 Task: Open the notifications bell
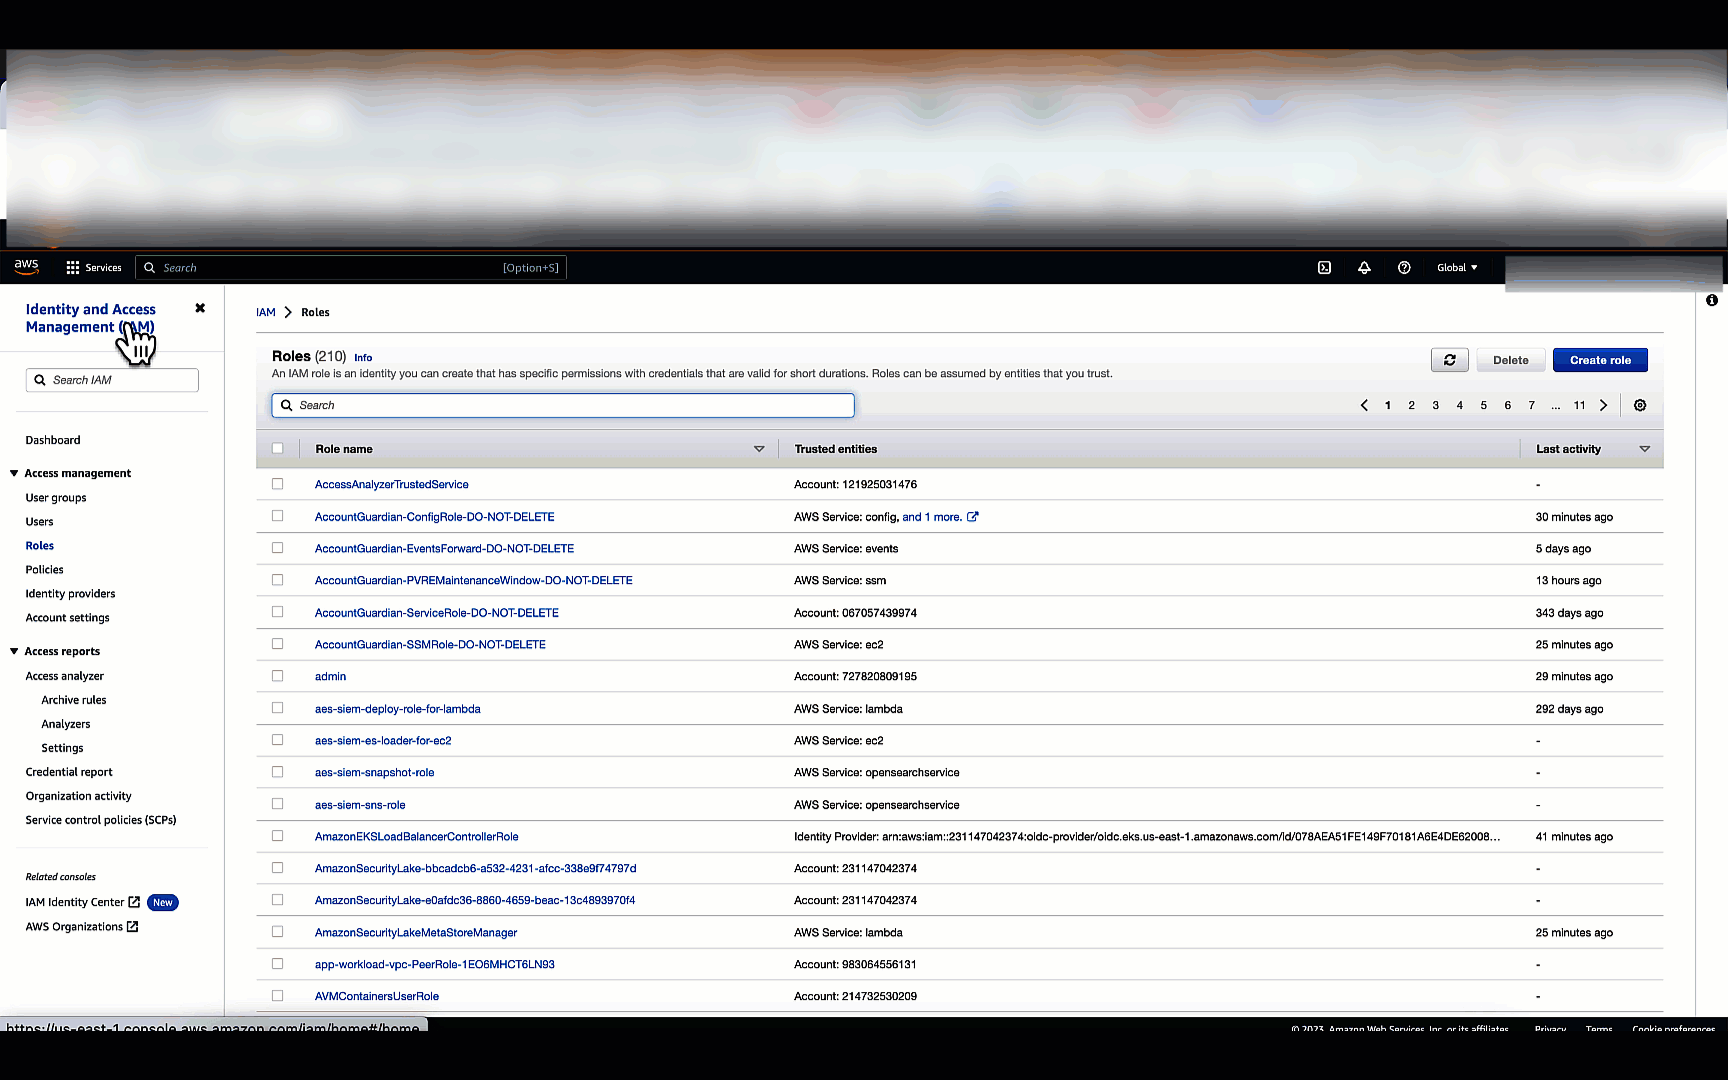pyautogui.click(x=1364, y=268)
